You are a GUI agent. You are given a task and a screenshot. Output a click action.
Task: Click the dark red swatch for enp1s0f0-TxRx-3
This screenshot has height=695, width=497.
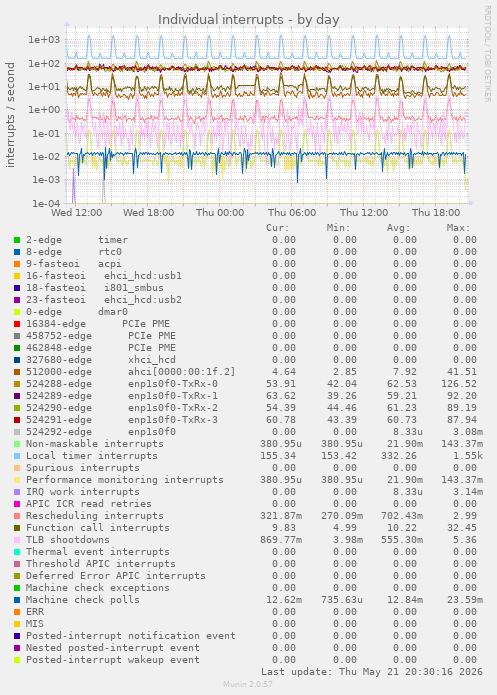17,420
